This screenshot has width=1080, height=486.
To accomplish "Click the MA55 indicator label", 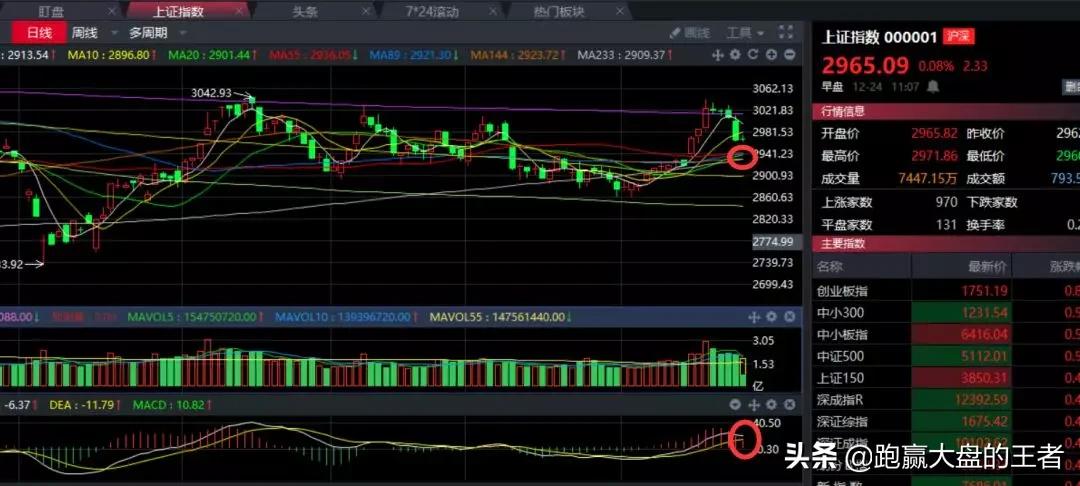I will (314, 55).
